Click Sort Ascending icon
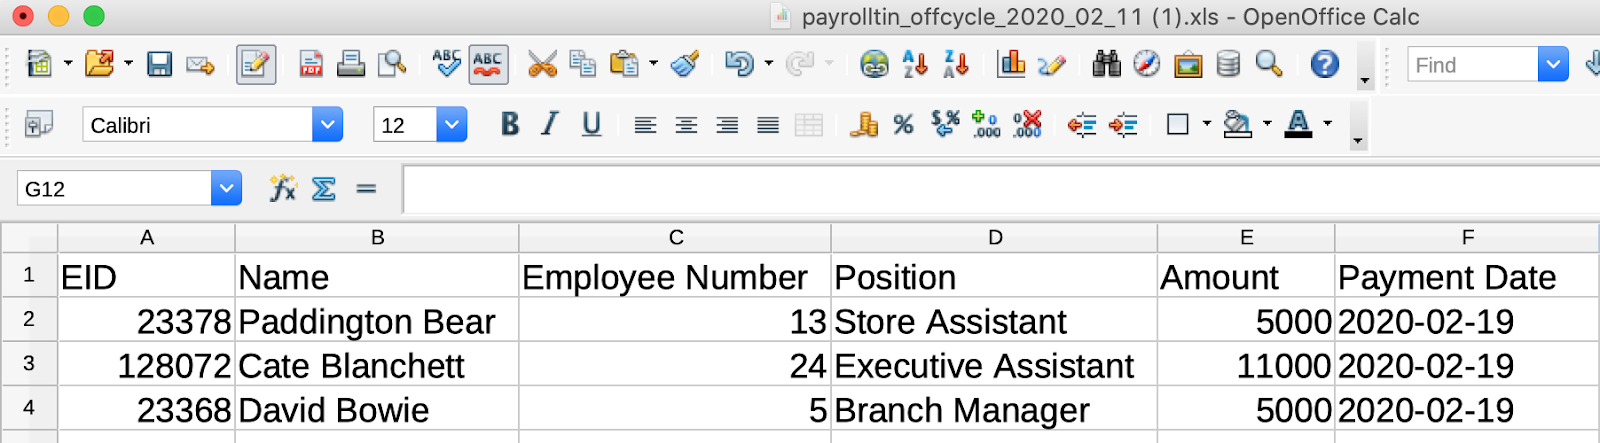The width and height of the screenshot is (1600, 443). 915,65
